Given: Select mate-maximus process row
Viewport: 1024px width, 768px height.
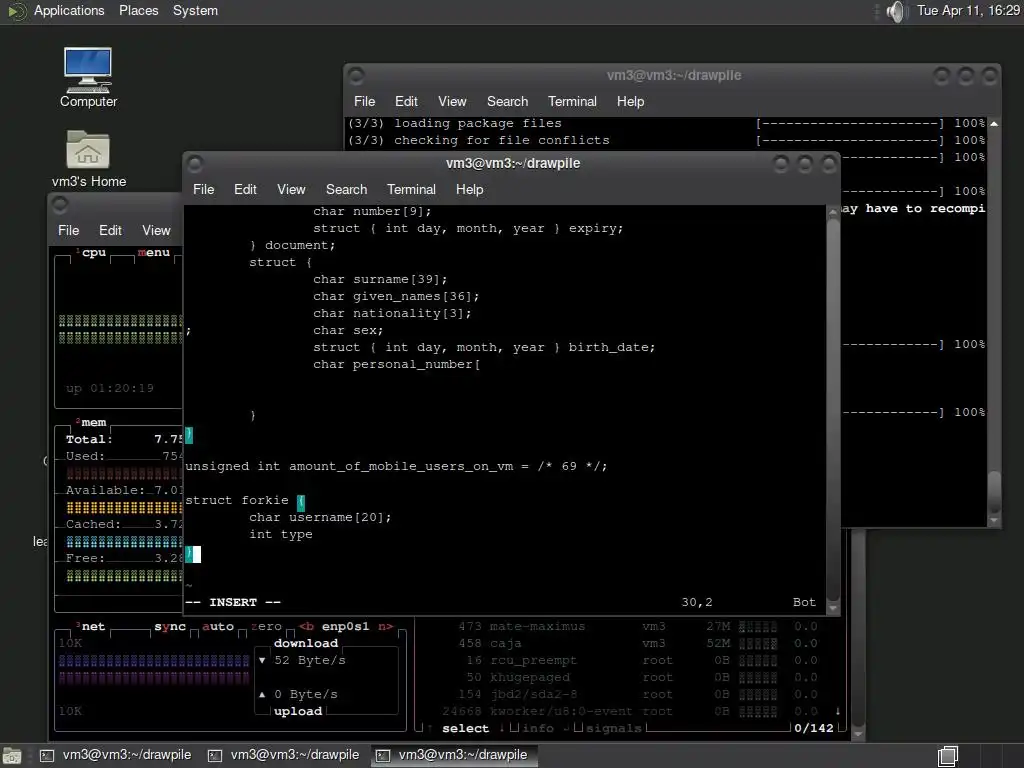Looking at the screenshot, I should pyautogui.click(x=632, y=626).
